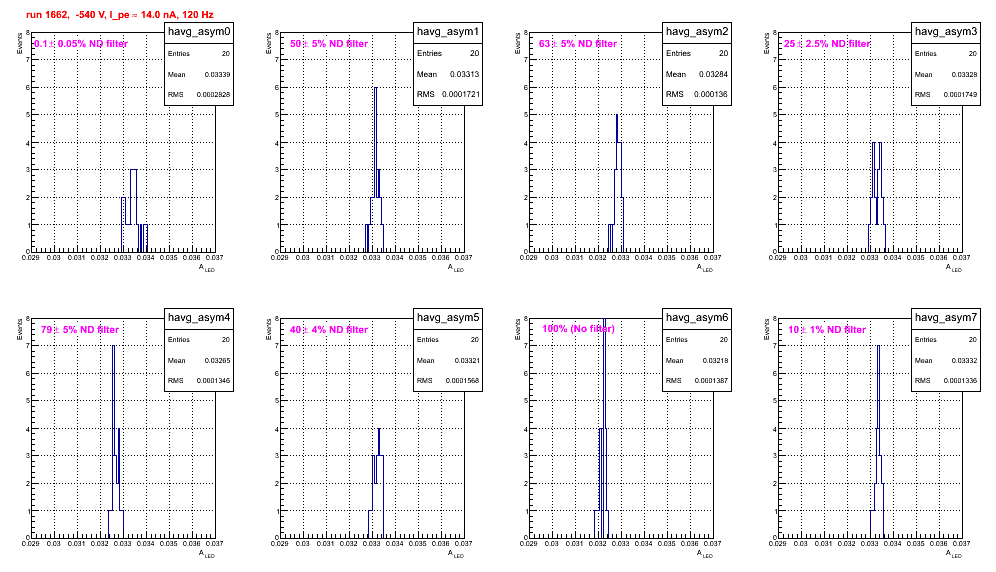Click the histogram peak in havg_asym6 plot
996x572 pixels.
pos(604,321)
